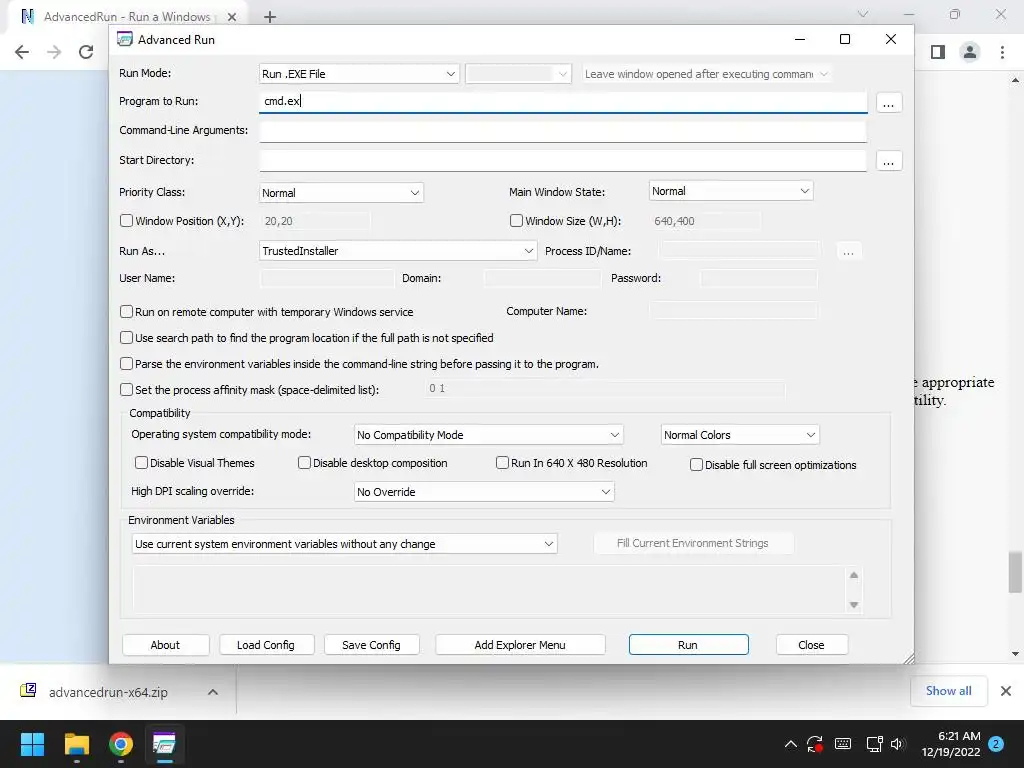Click the Close button

(812, 645)
